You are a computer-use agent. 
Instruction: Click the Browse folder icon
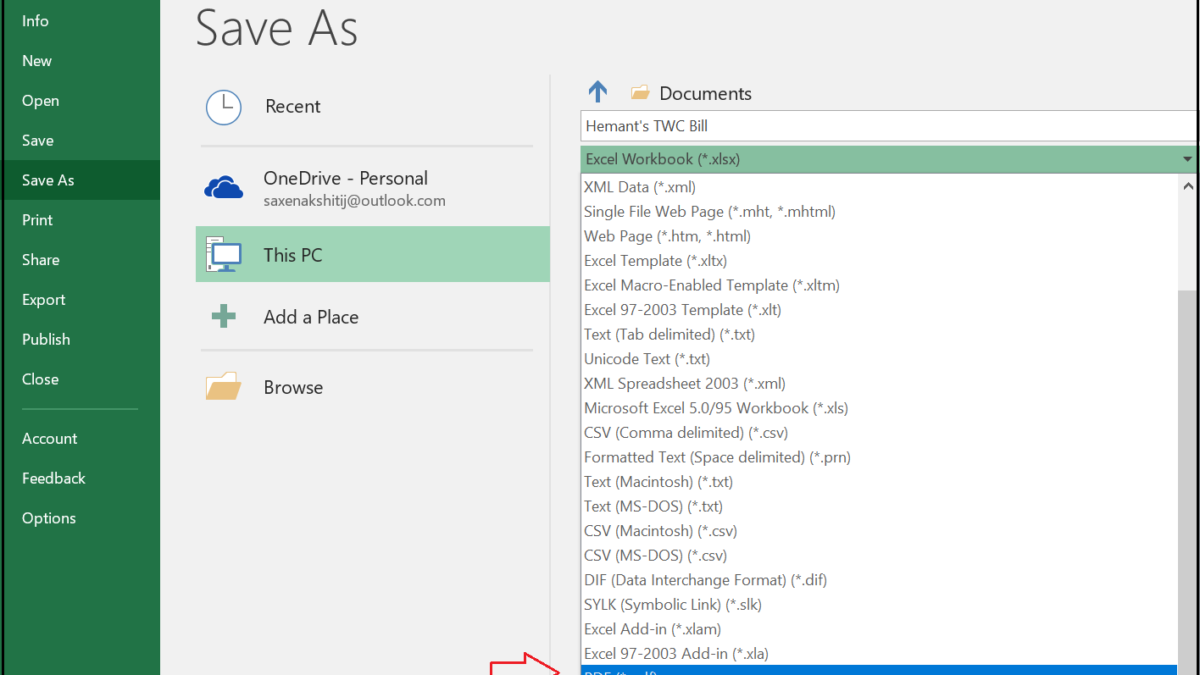point(223,387)
